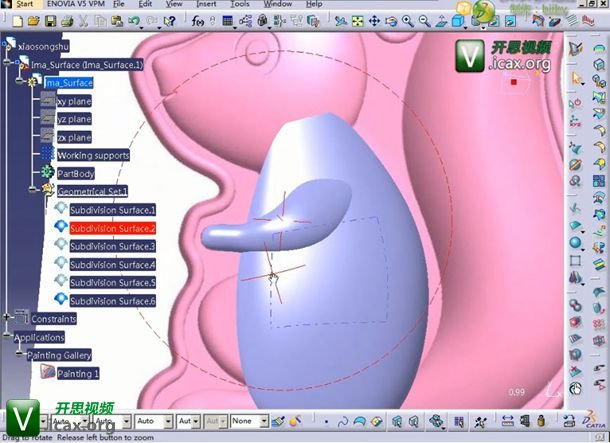This screenshot has height=443, width=610.
Task: Open the Window menu
Action: click(278, 4)
